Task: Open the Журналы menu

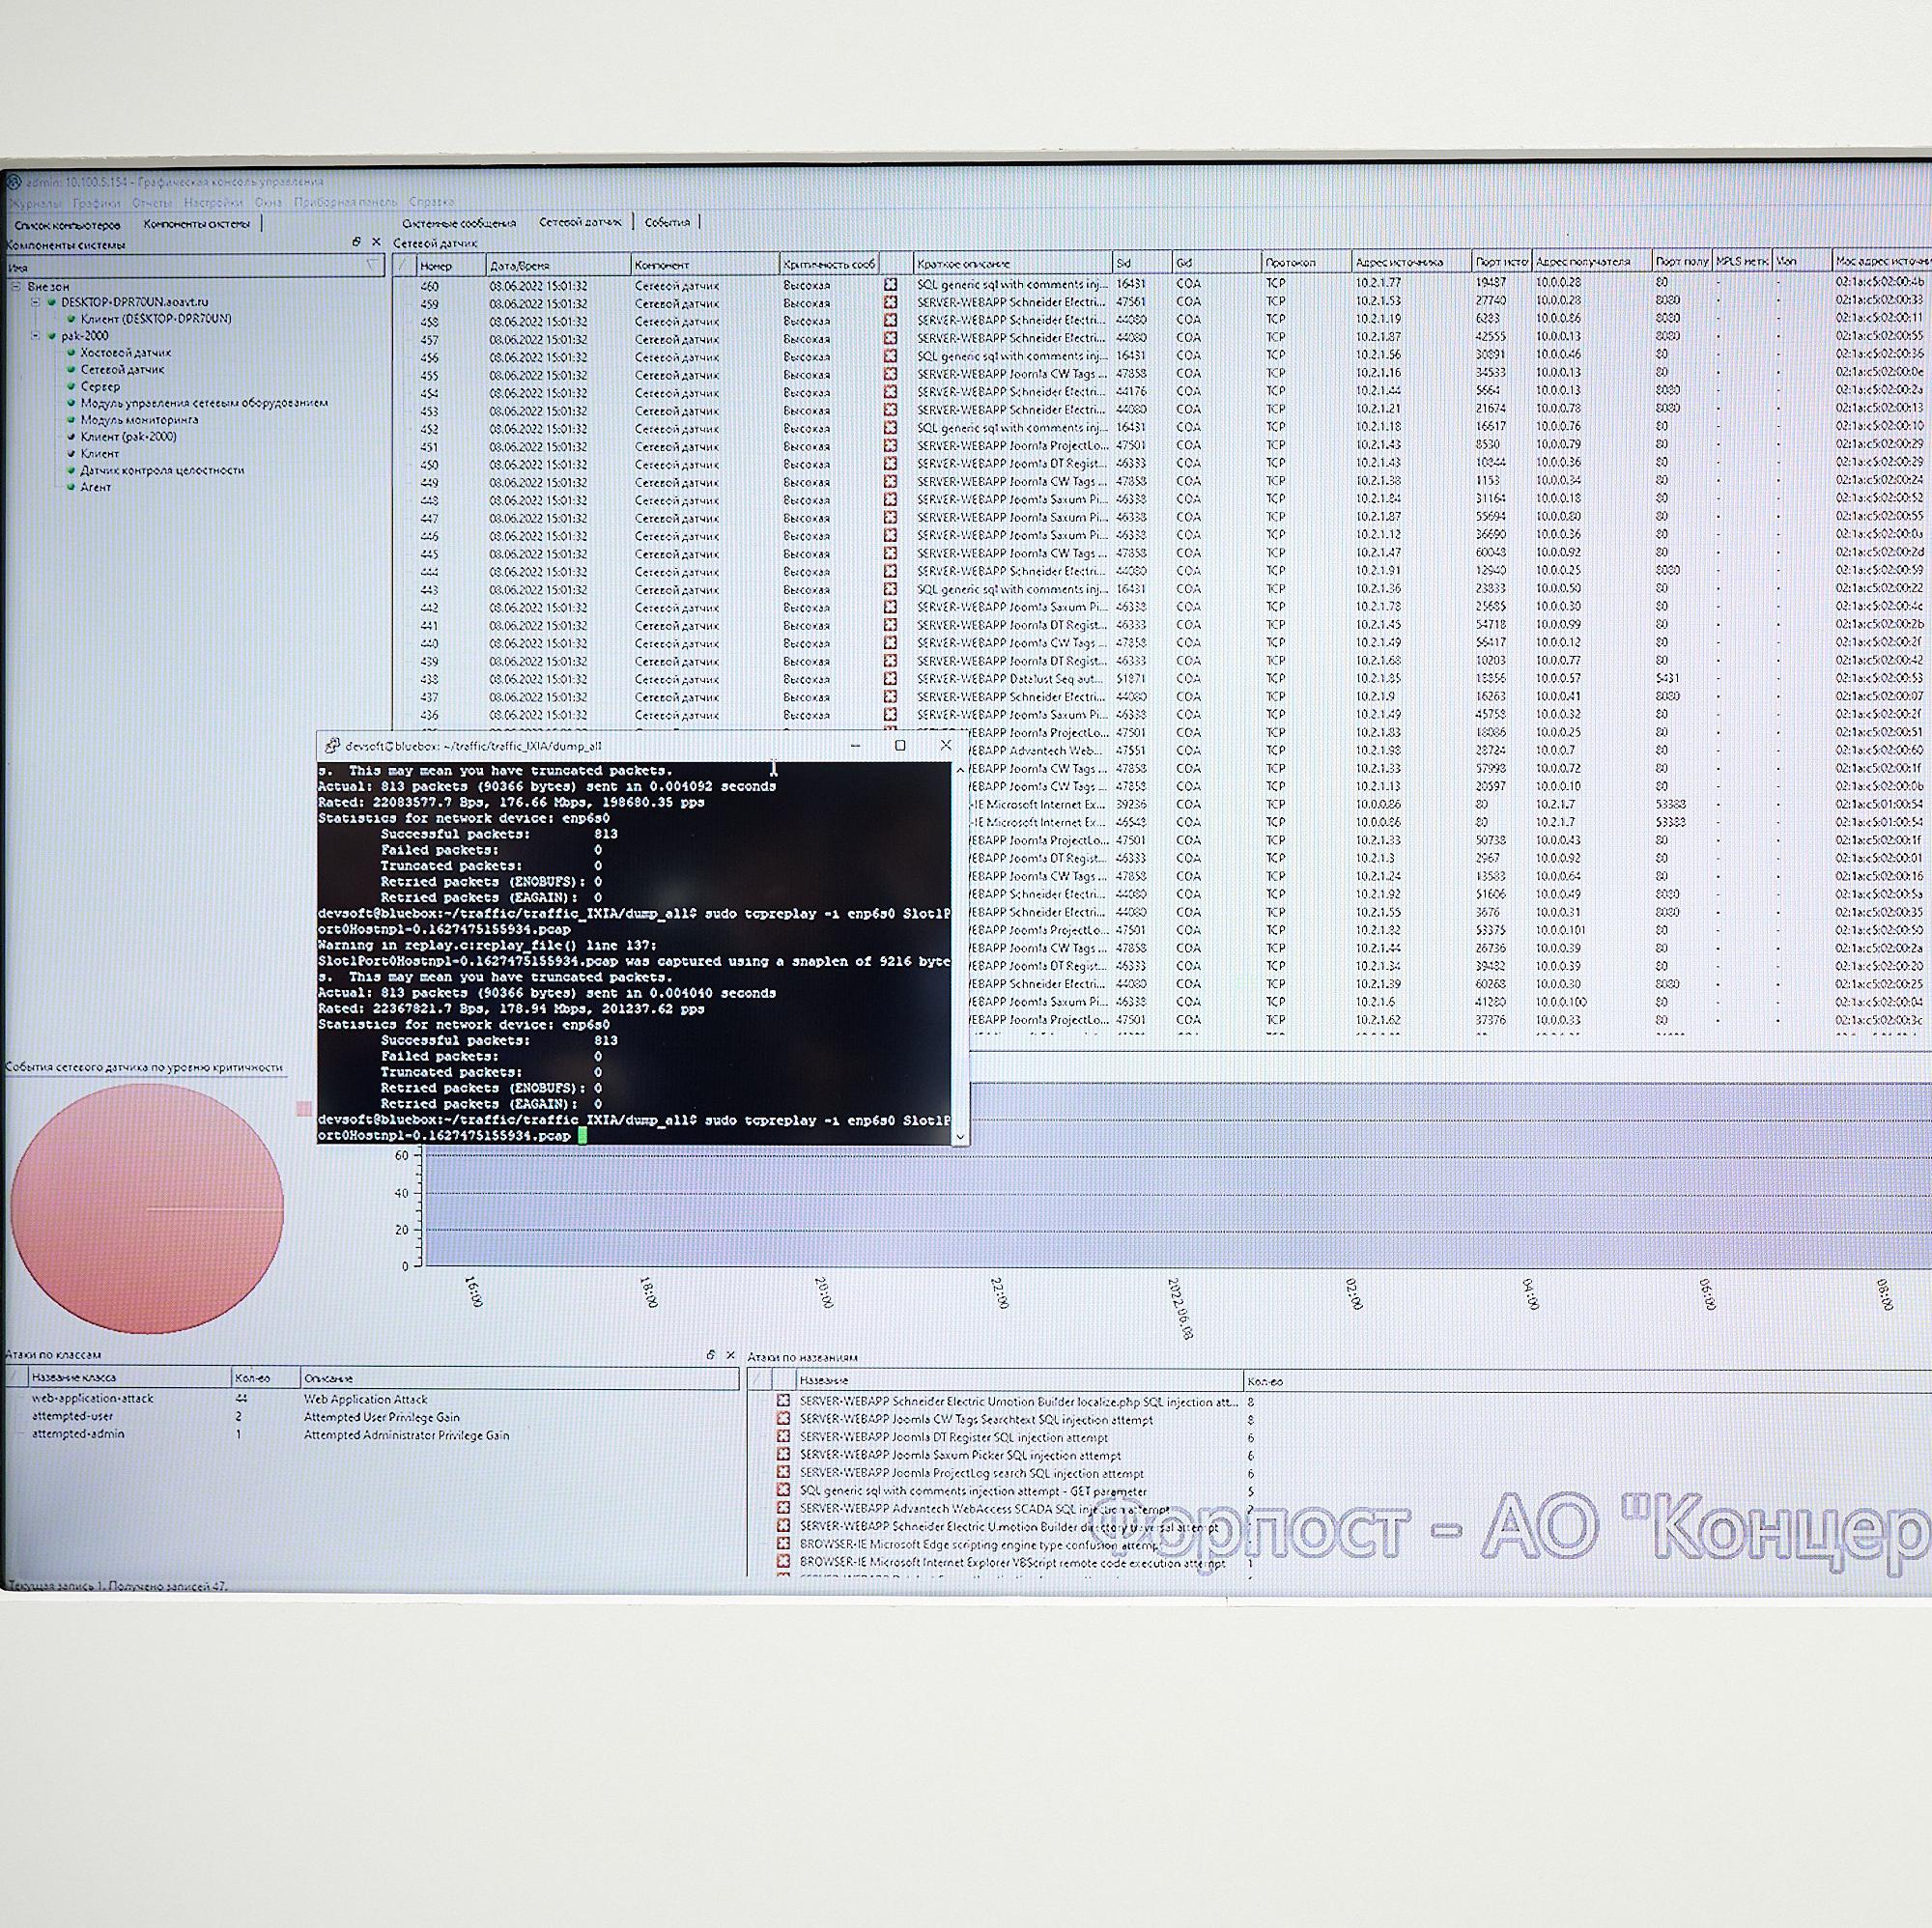Action: point(34,202)
